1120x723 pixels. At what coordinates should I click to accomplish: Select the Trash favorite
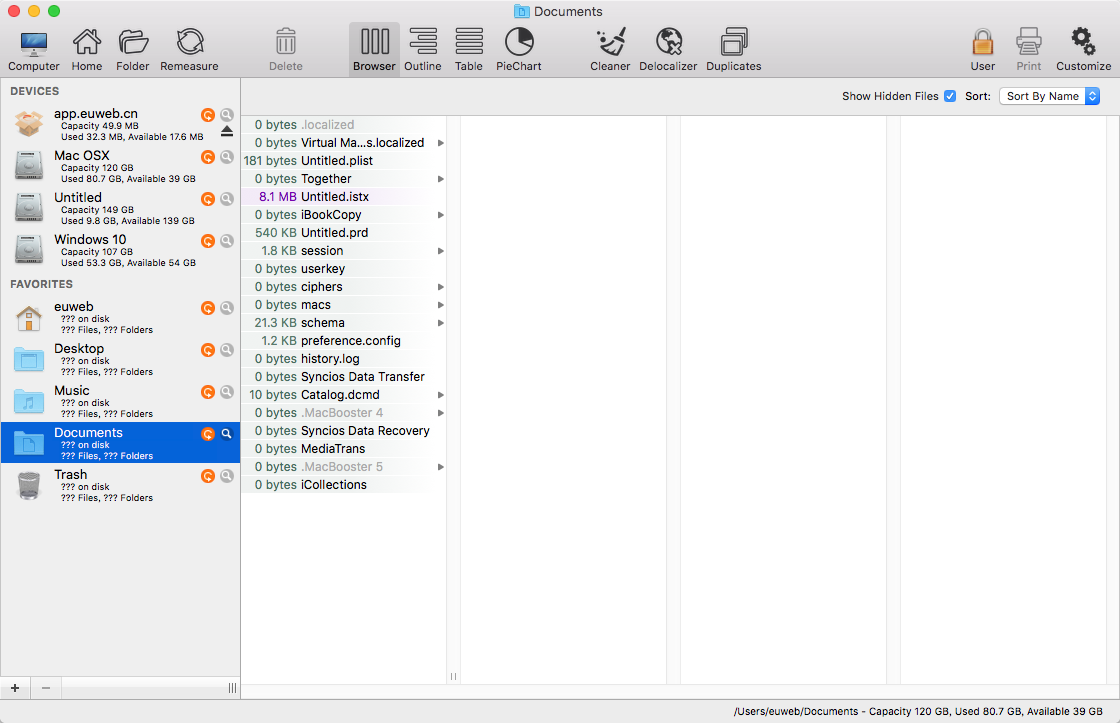[x=120, y=485]
